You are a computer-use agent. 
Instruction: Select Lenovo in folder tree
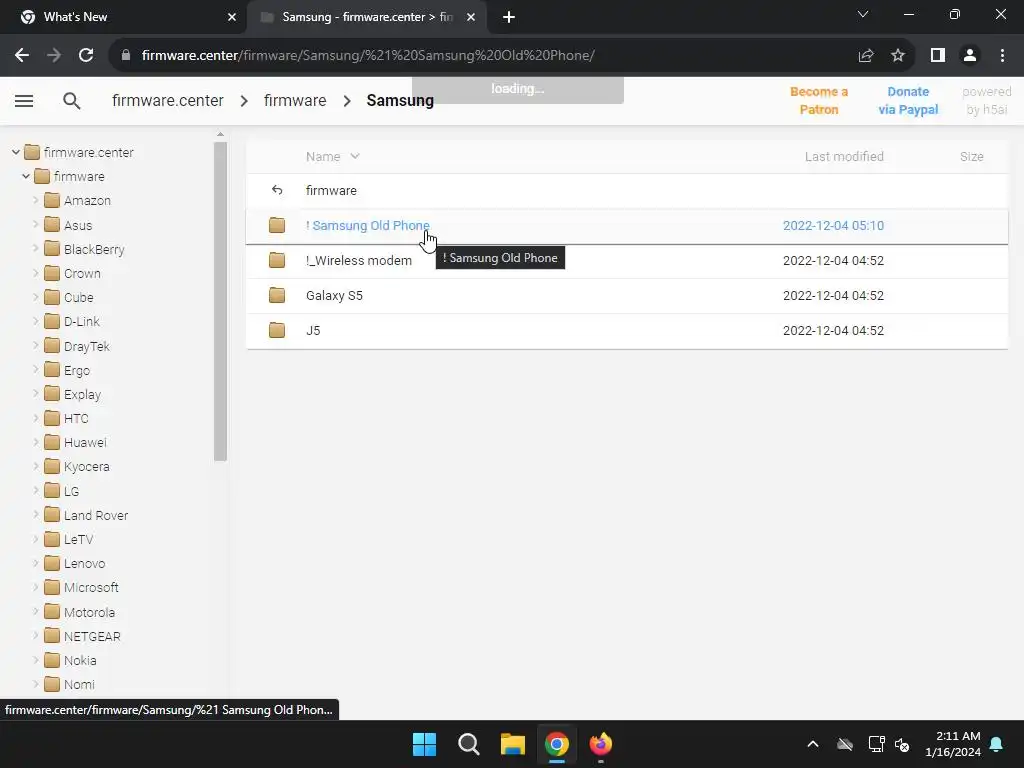84,563
